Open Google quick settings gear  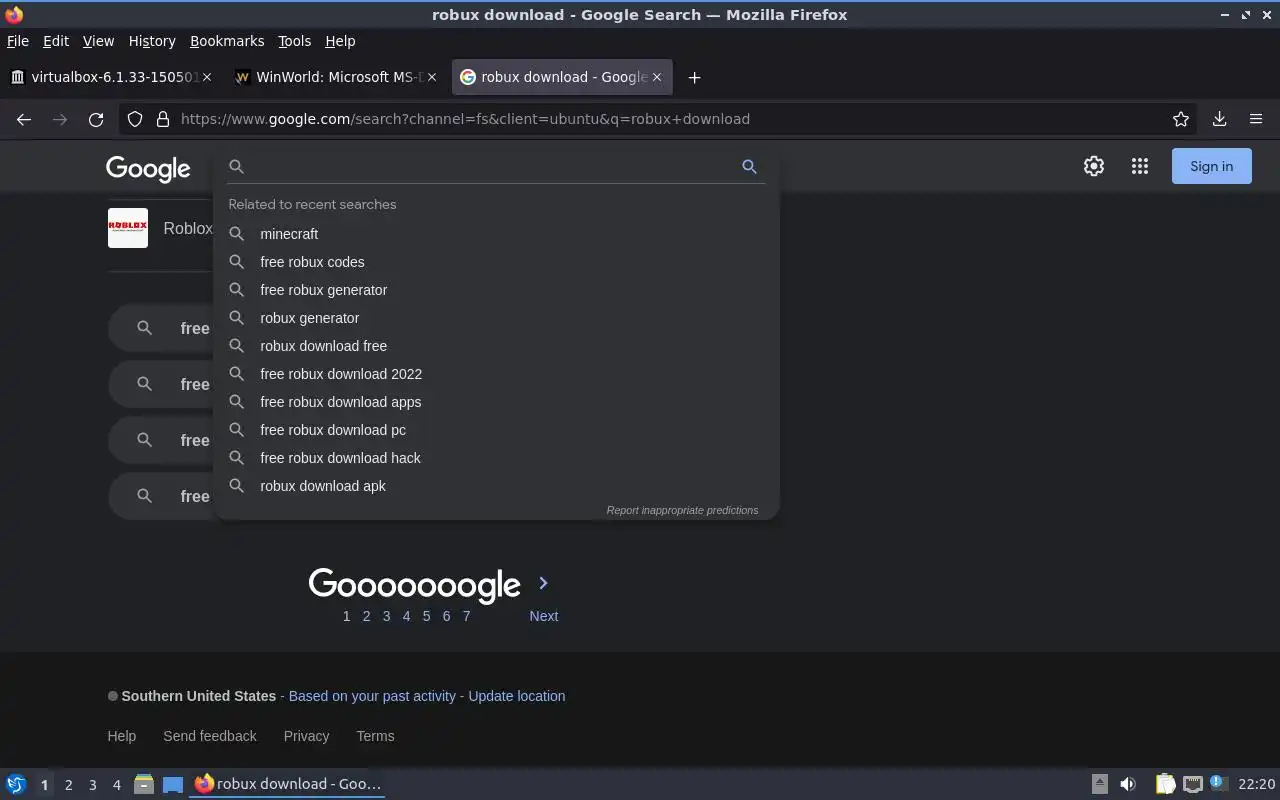(1094, 166)
